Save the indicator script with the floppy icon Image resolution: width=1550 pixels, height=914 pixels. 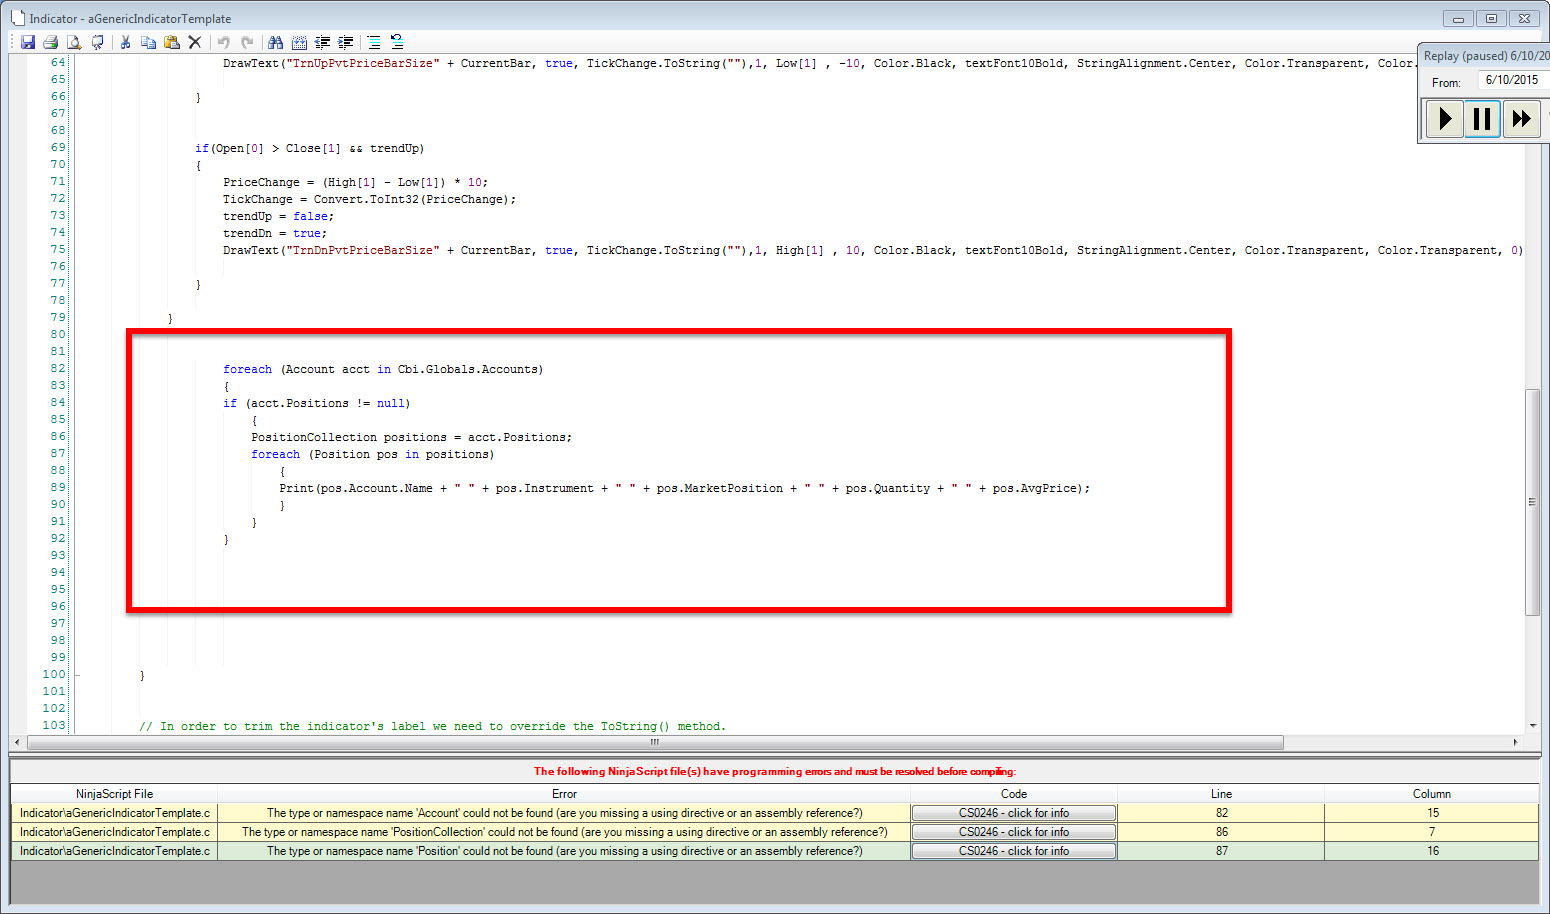coord(28,42)
